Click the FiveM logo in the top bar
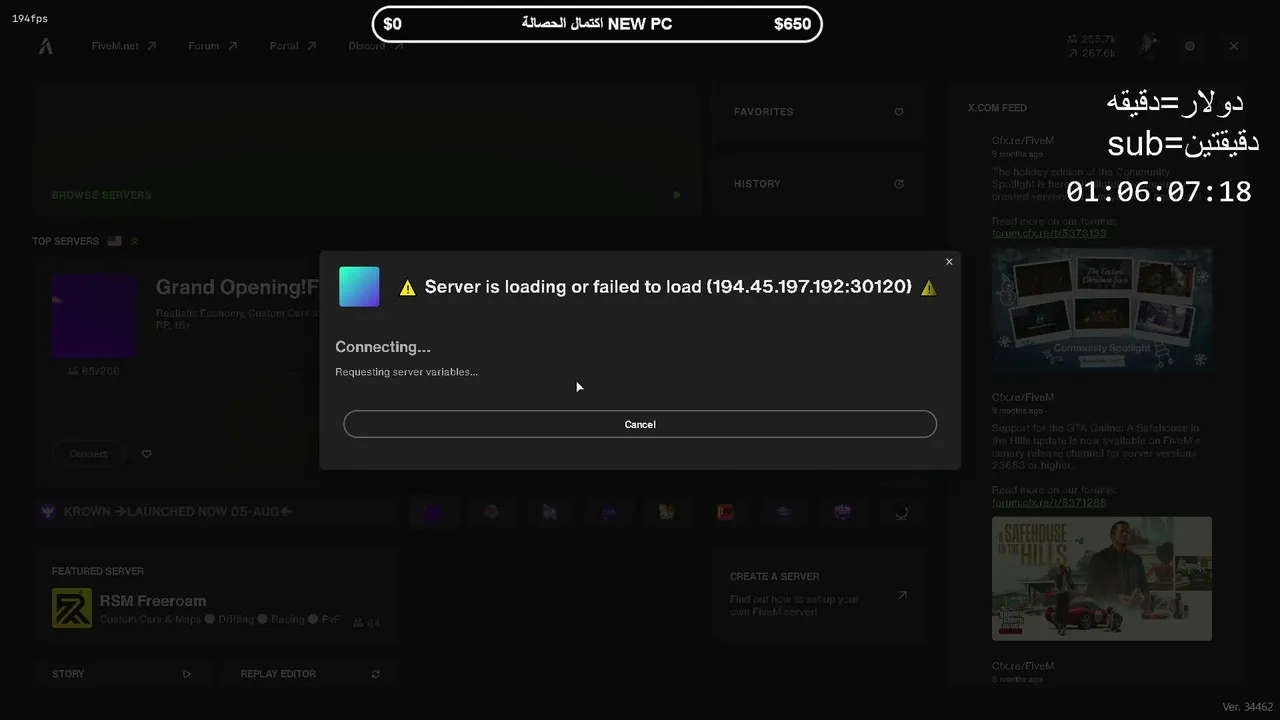This screenshot has width=1280, height=720. [x=46, y=46]
